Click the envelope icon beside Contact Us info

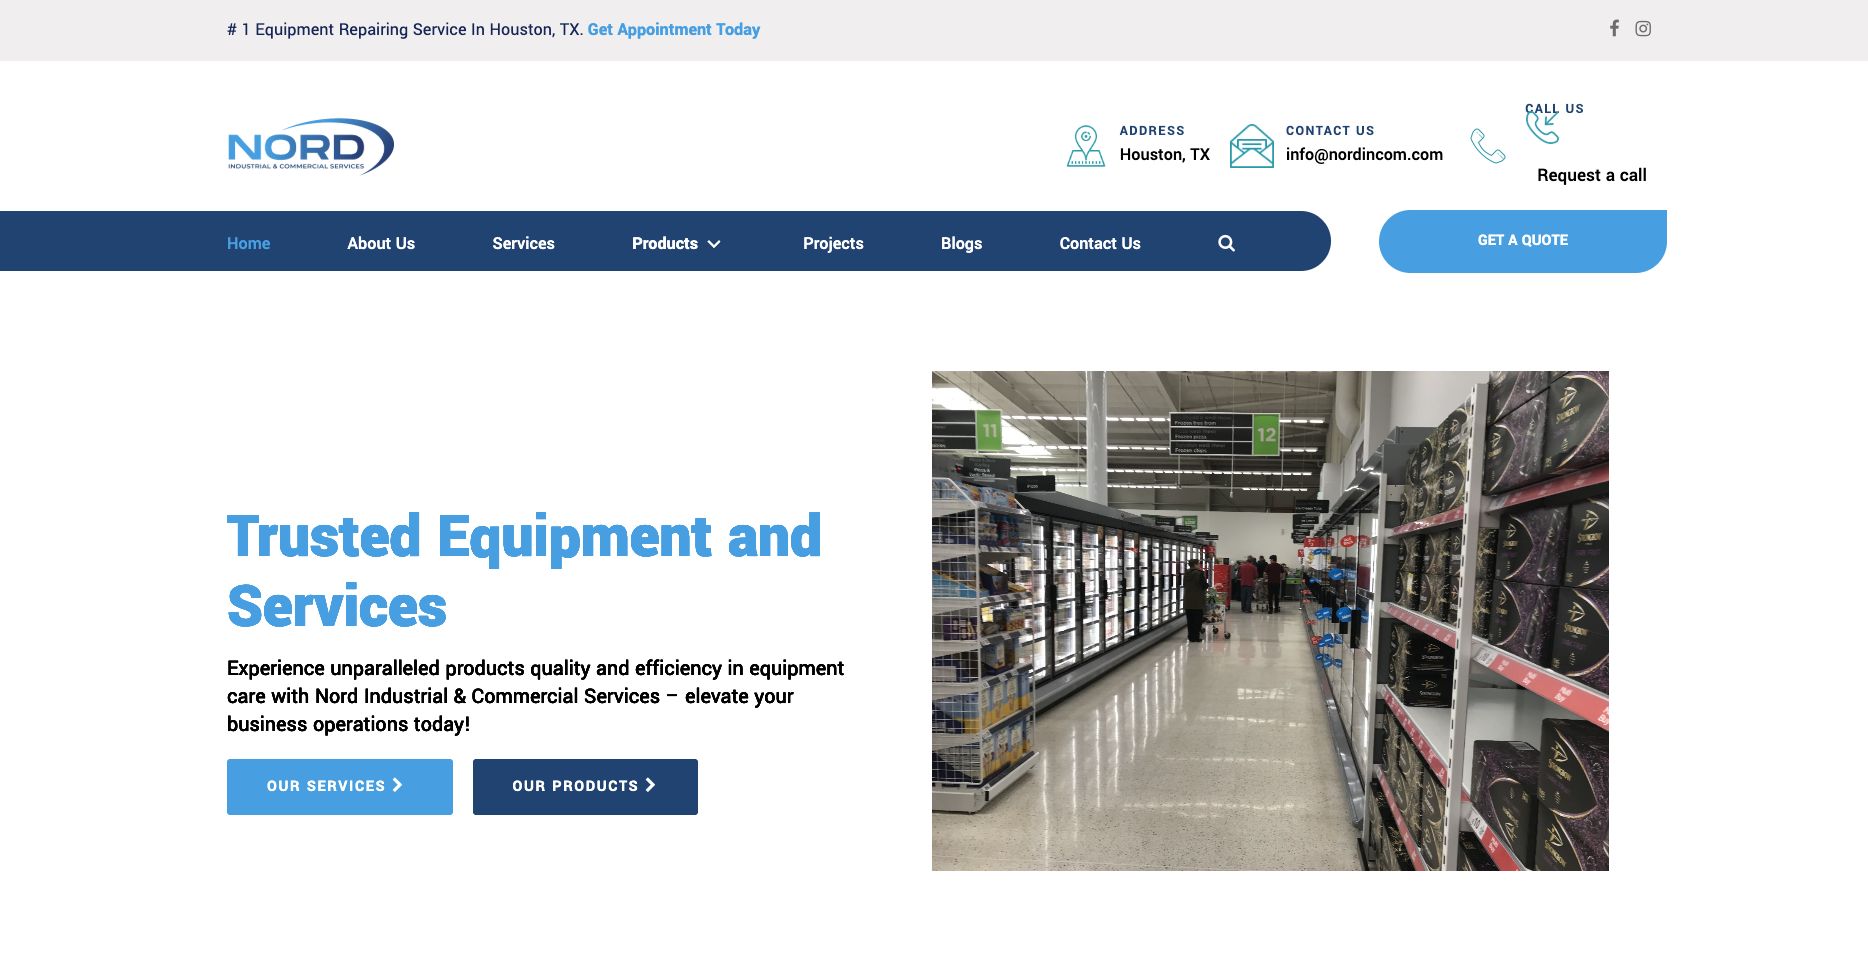[x=1251, y=145]
